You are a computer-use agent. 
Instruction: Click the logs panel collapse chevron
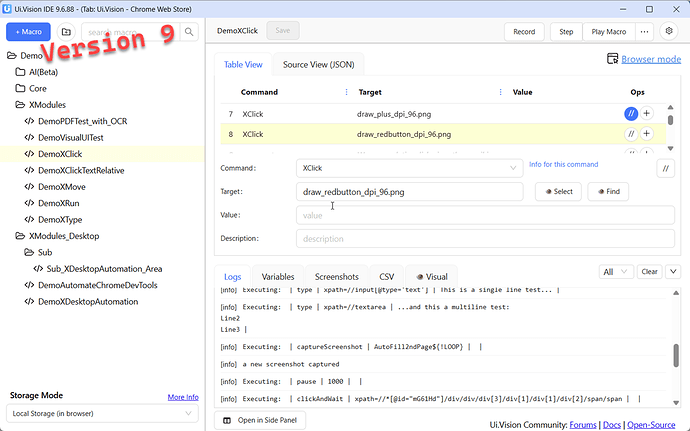point(673,272)
